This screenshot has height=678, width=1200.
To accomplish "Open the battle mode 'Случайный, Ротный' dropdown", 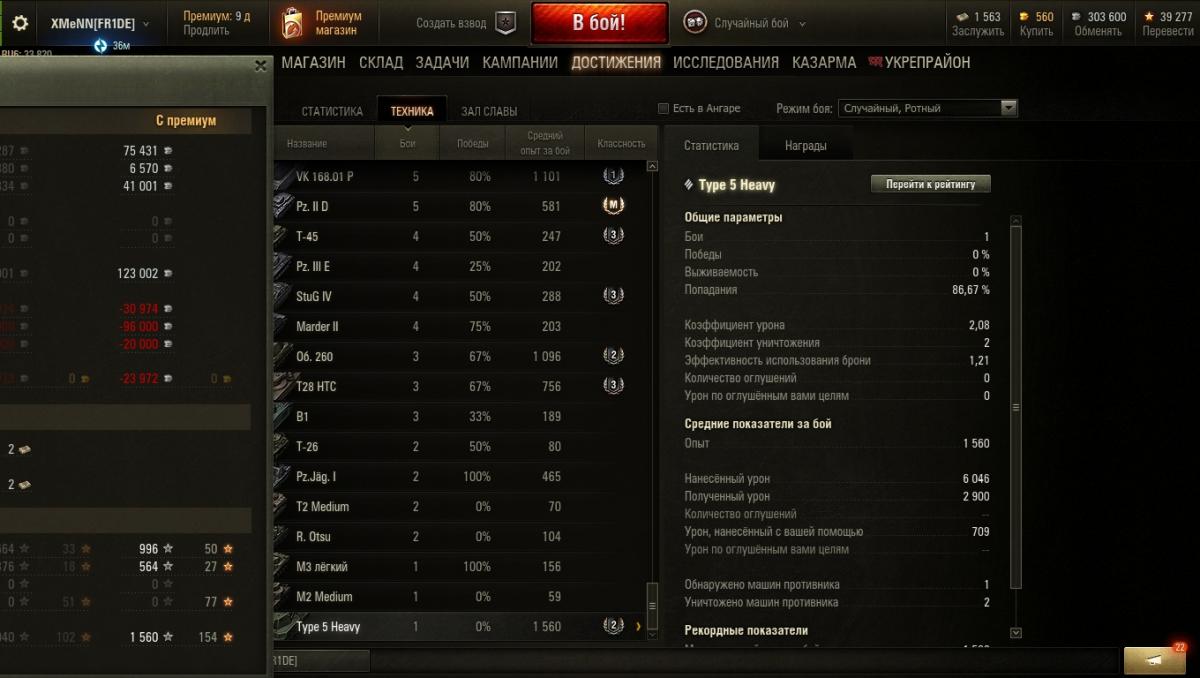I will (928, 108).
